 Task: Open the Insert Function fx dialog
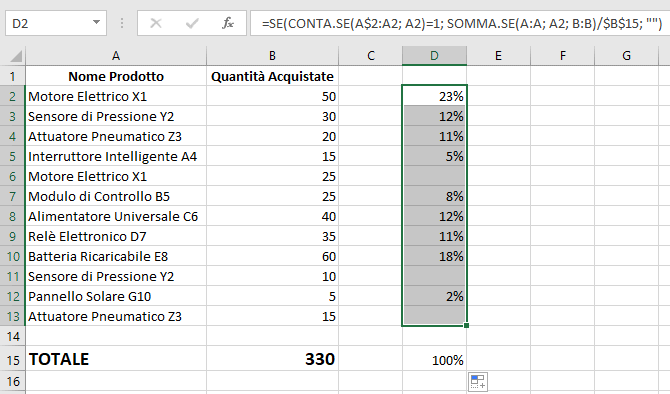tap(228, 23)
